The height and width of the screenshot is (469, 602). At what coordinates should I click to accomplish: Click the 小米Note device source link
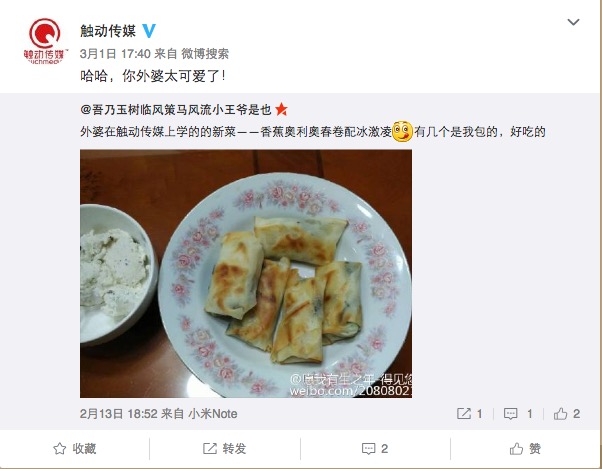coord(213,414)
